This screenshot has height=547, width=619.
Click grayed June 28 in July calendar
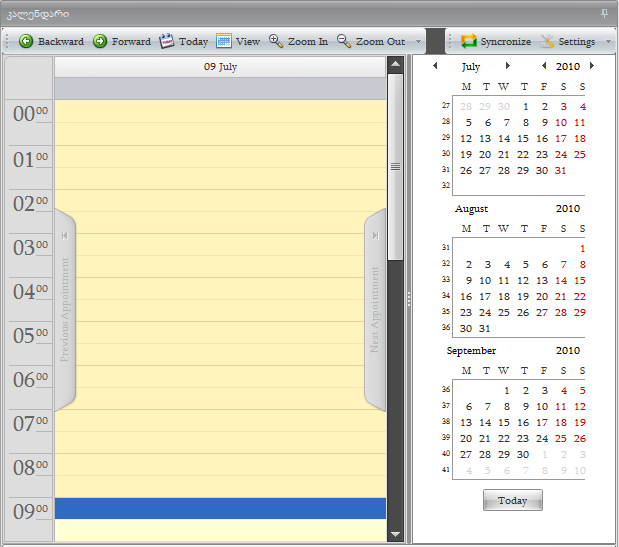click(x=466, y=107)
